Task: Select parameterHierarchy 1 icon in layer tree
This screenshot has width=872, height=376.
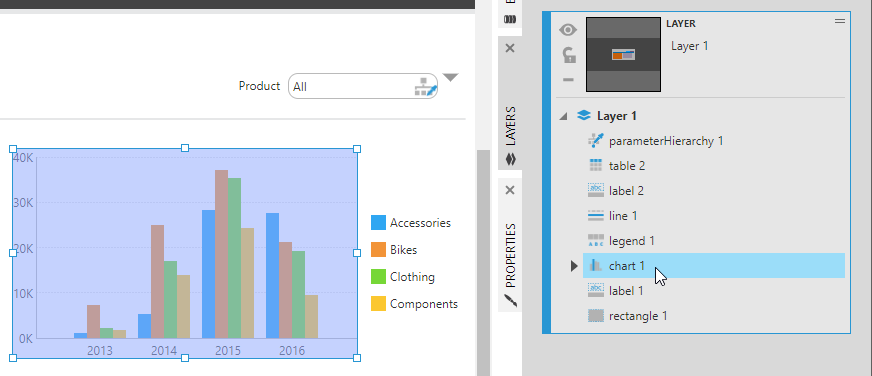Action: click(596, 141)
